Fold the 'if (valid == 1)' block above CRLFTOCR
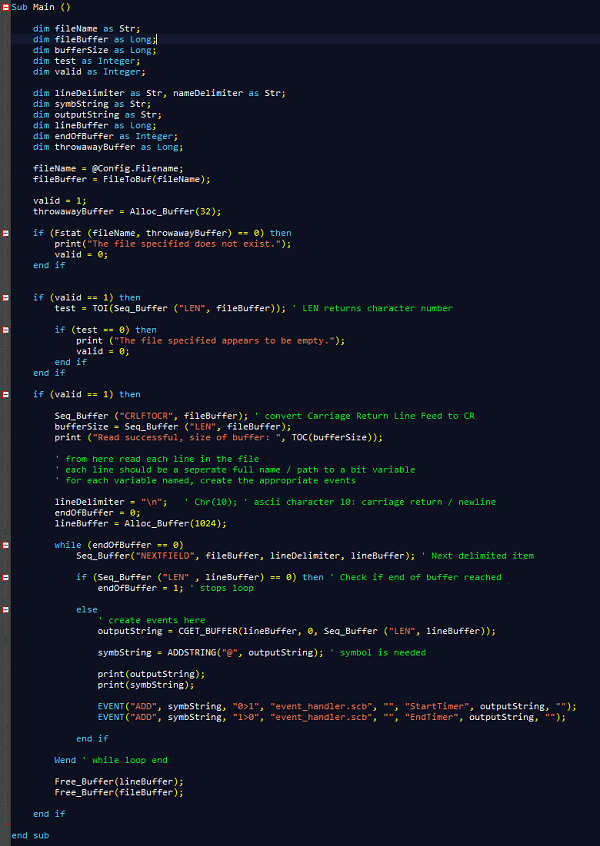Viewport: 600px width, 846px height. click(6, 394)
